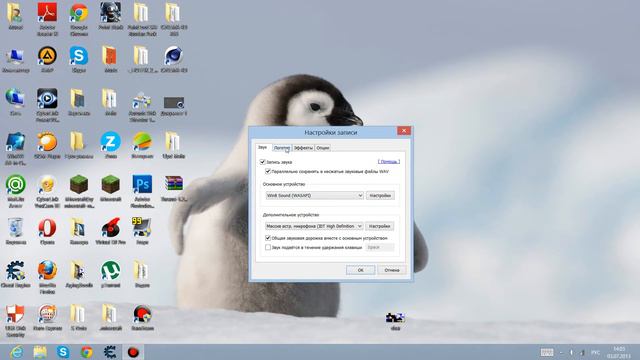Switch to the 'Звук' tab

[263, 147]
